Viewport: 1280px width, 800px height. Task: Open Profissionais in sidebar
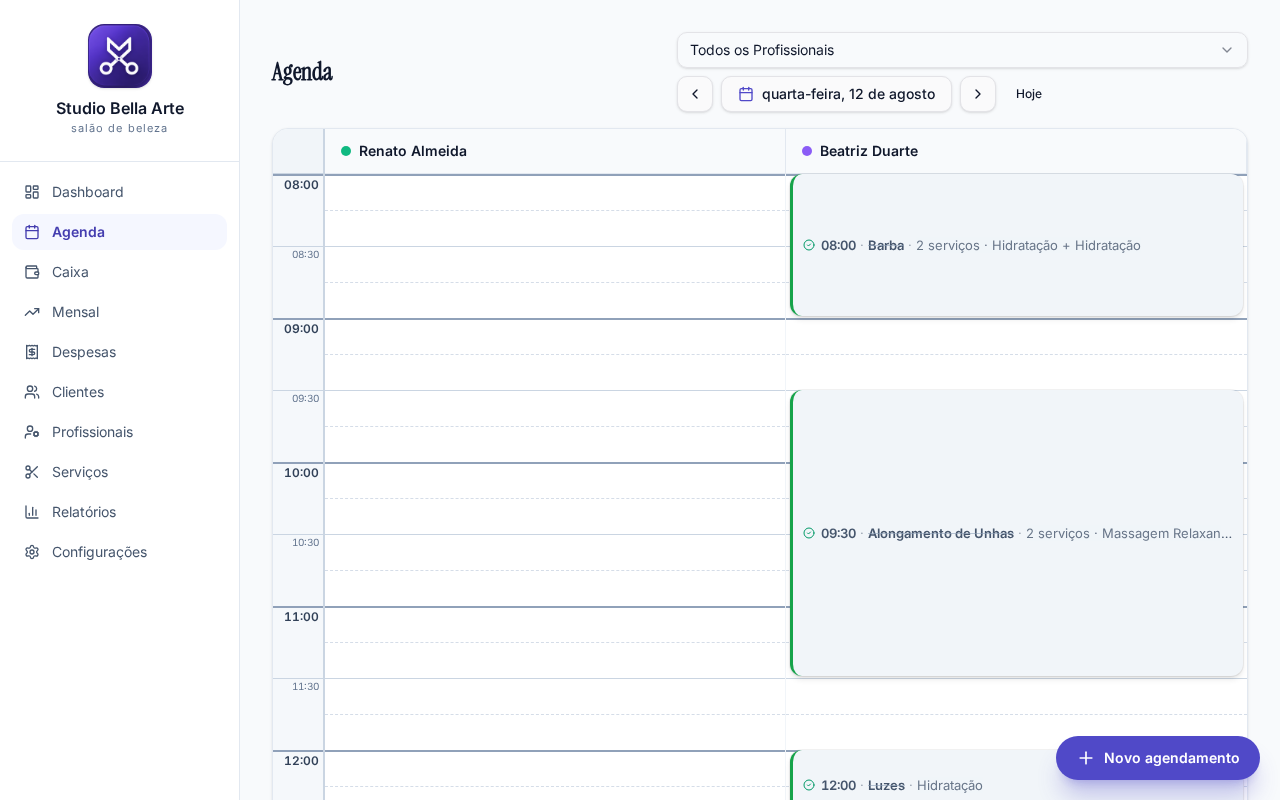coord(120,432)
